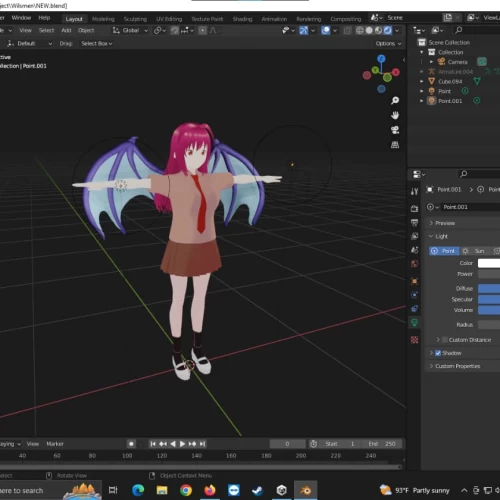Click the light Color swatch
Image resolution: width=500 pixels, height=500 pixels.
[x=489, y=263]
